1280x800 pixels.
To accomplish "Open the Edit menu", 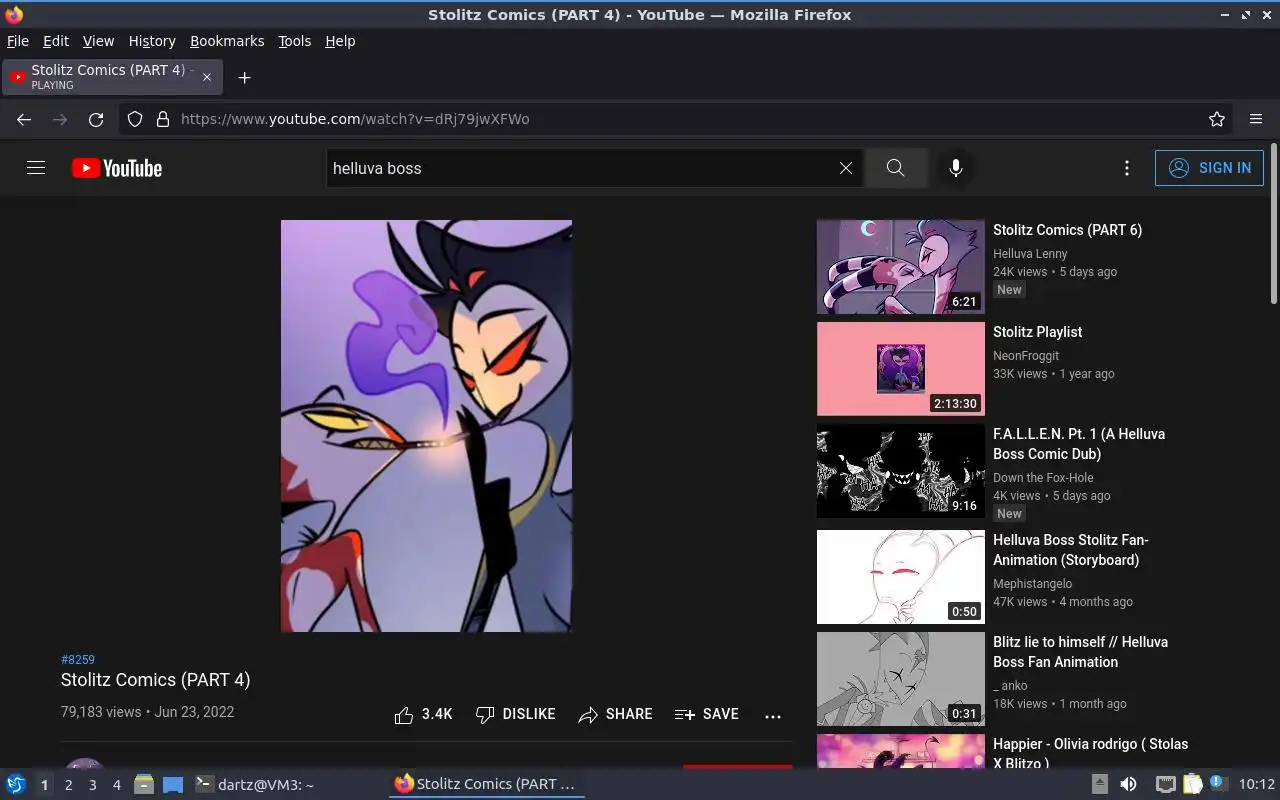I will pos(55,41).
